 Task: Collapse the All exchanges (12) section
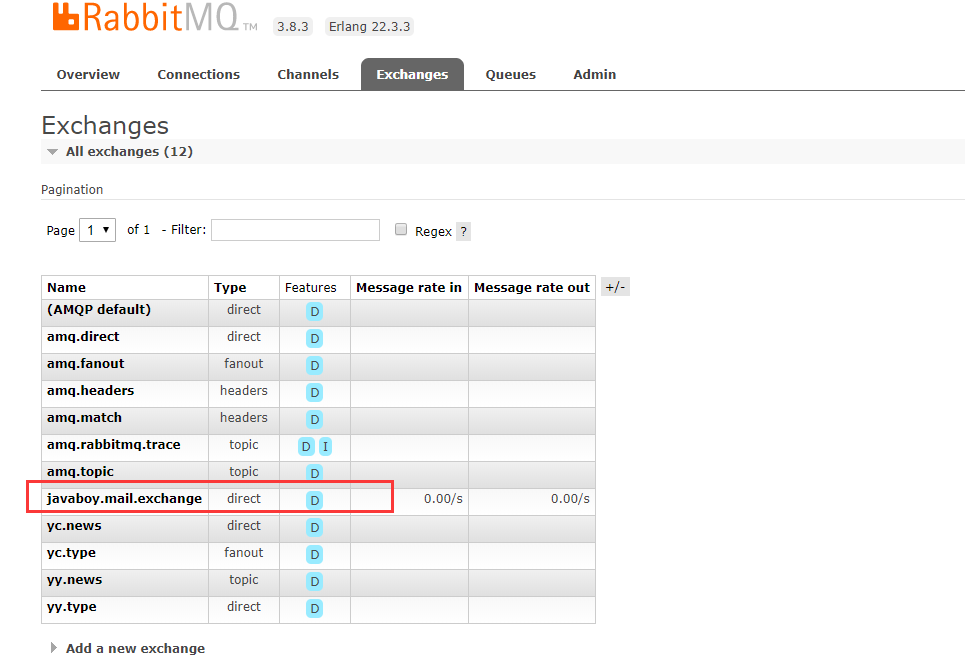(129, 151)
